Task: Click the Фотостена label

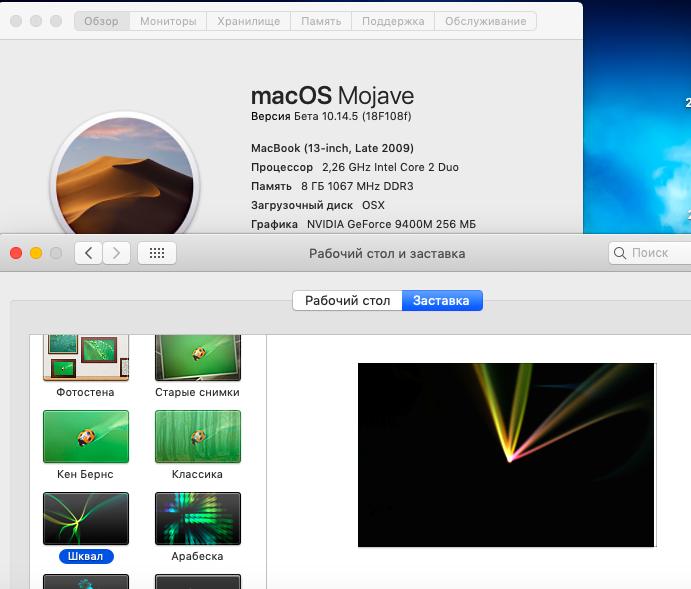Action: pyautogui.click(x=85, y=393)
